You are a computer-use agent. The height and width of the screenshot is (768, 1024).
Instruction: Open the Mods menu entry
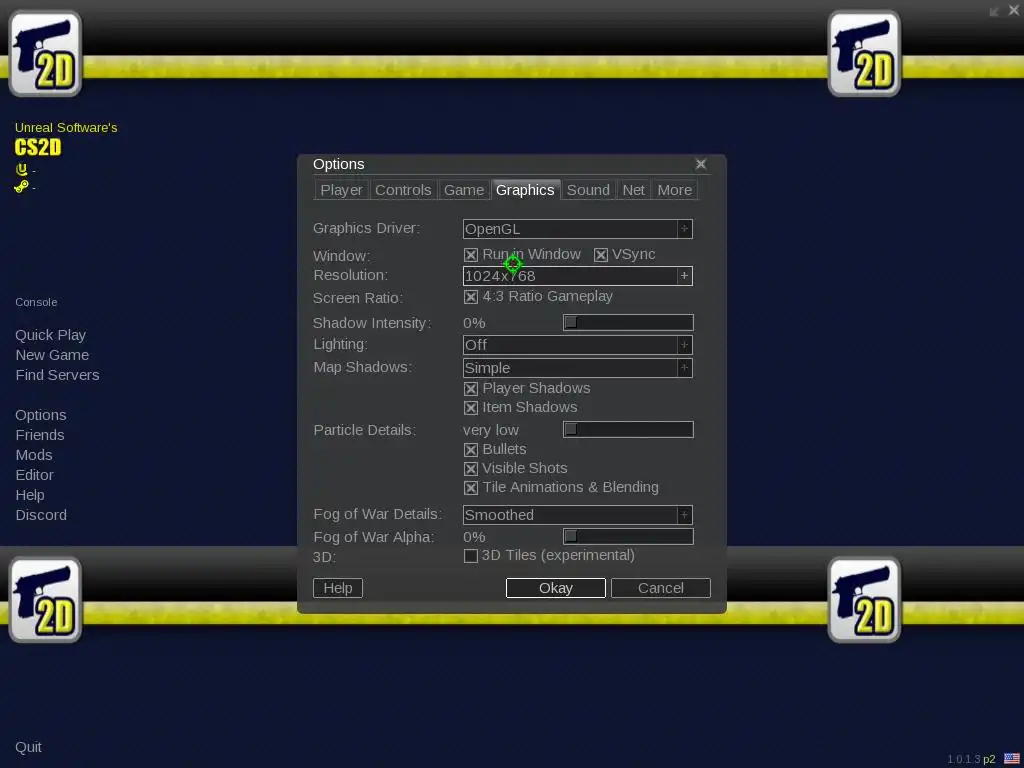point(34,455)
